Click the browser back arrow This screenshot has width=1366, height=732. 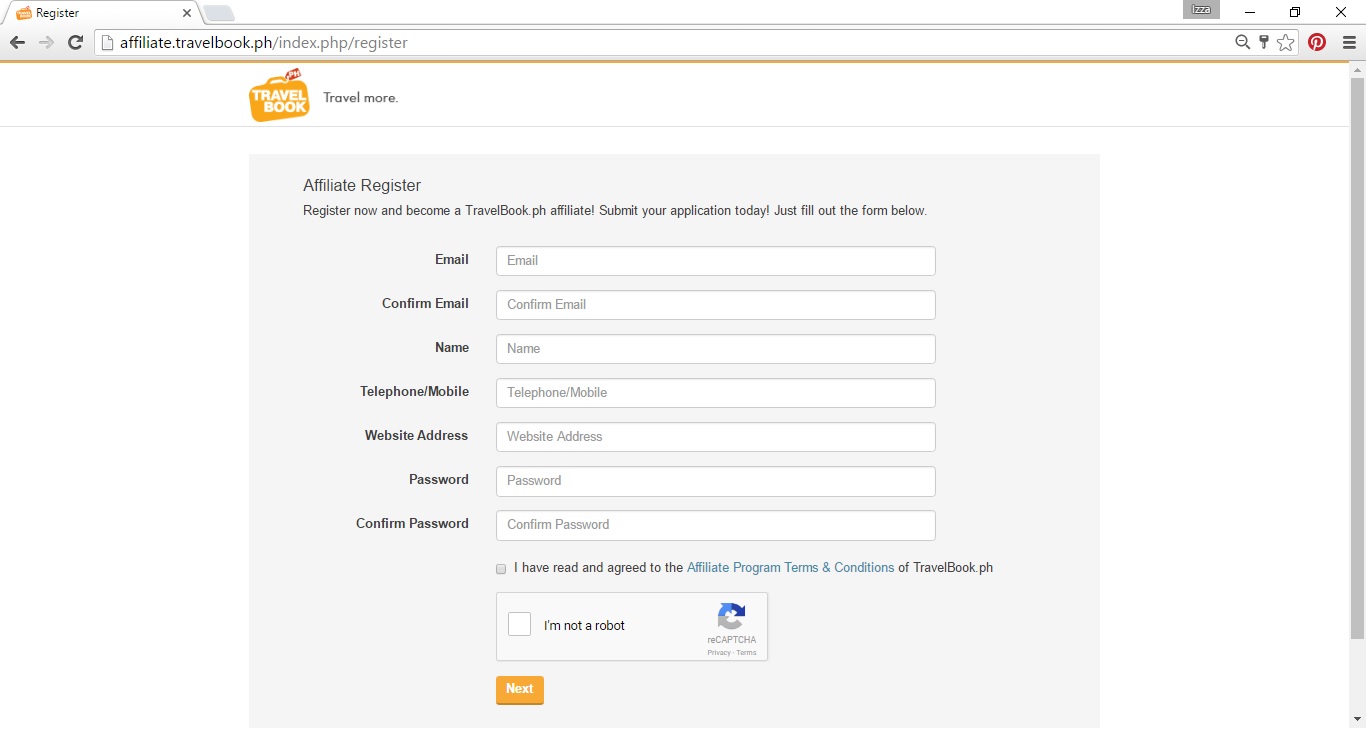[17, 43]
